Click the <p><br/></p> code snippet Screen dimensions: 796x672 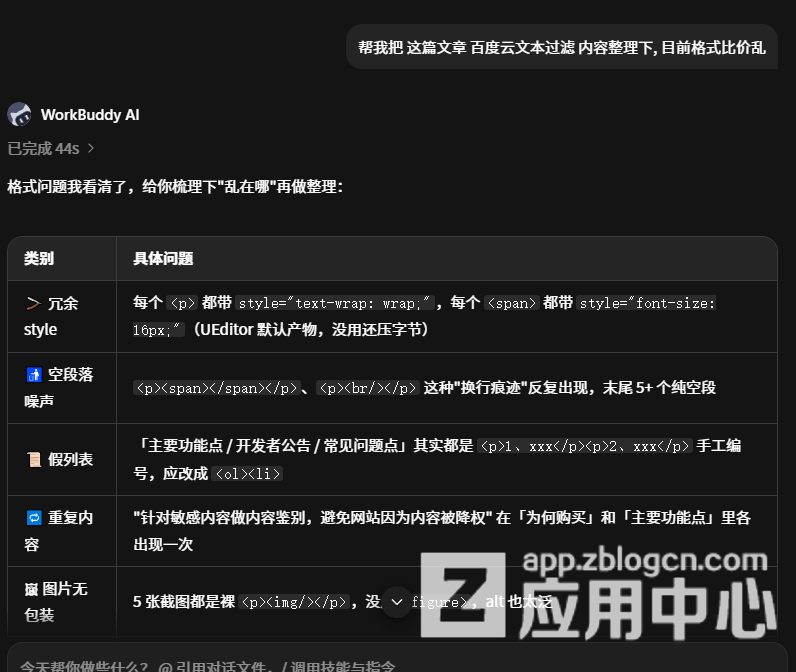(x=368, y=388)
